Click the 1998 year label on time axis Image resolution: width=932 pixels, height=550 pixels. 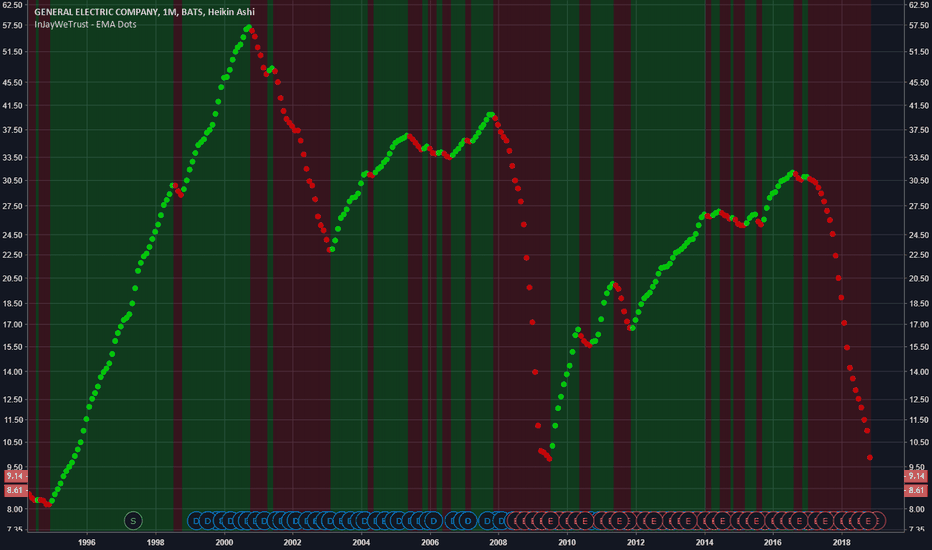click(x=156, y=542)
